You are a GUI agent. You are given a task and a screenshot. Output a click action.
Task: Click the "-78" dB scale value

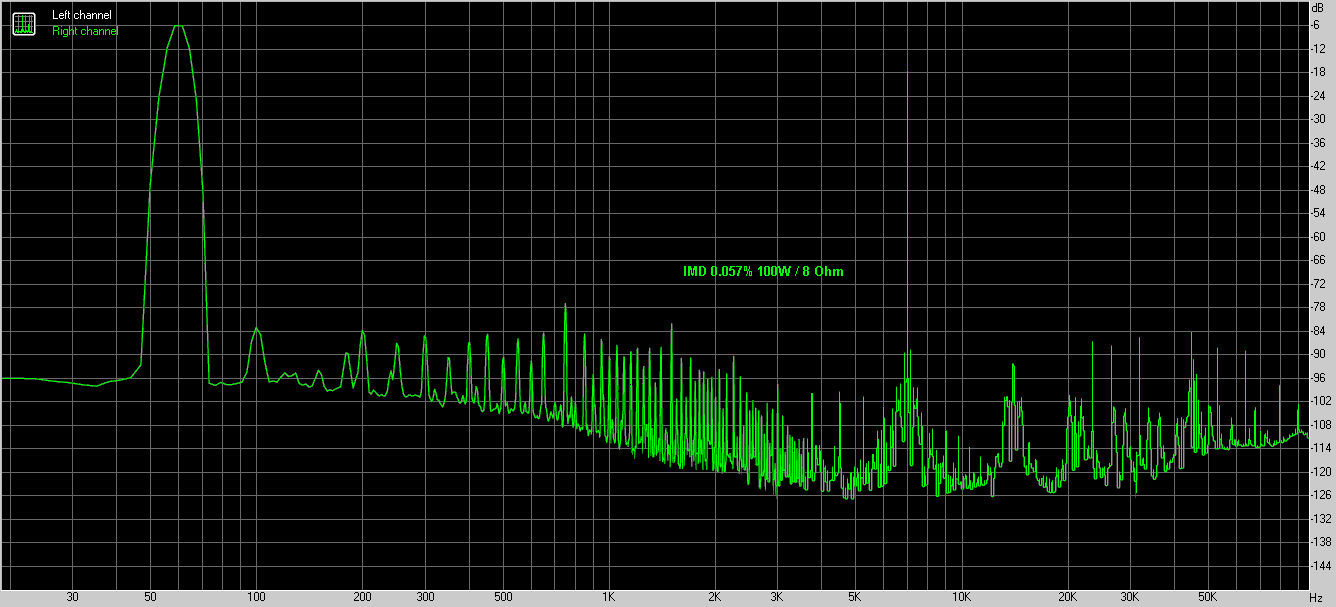tap(1319, 307)
